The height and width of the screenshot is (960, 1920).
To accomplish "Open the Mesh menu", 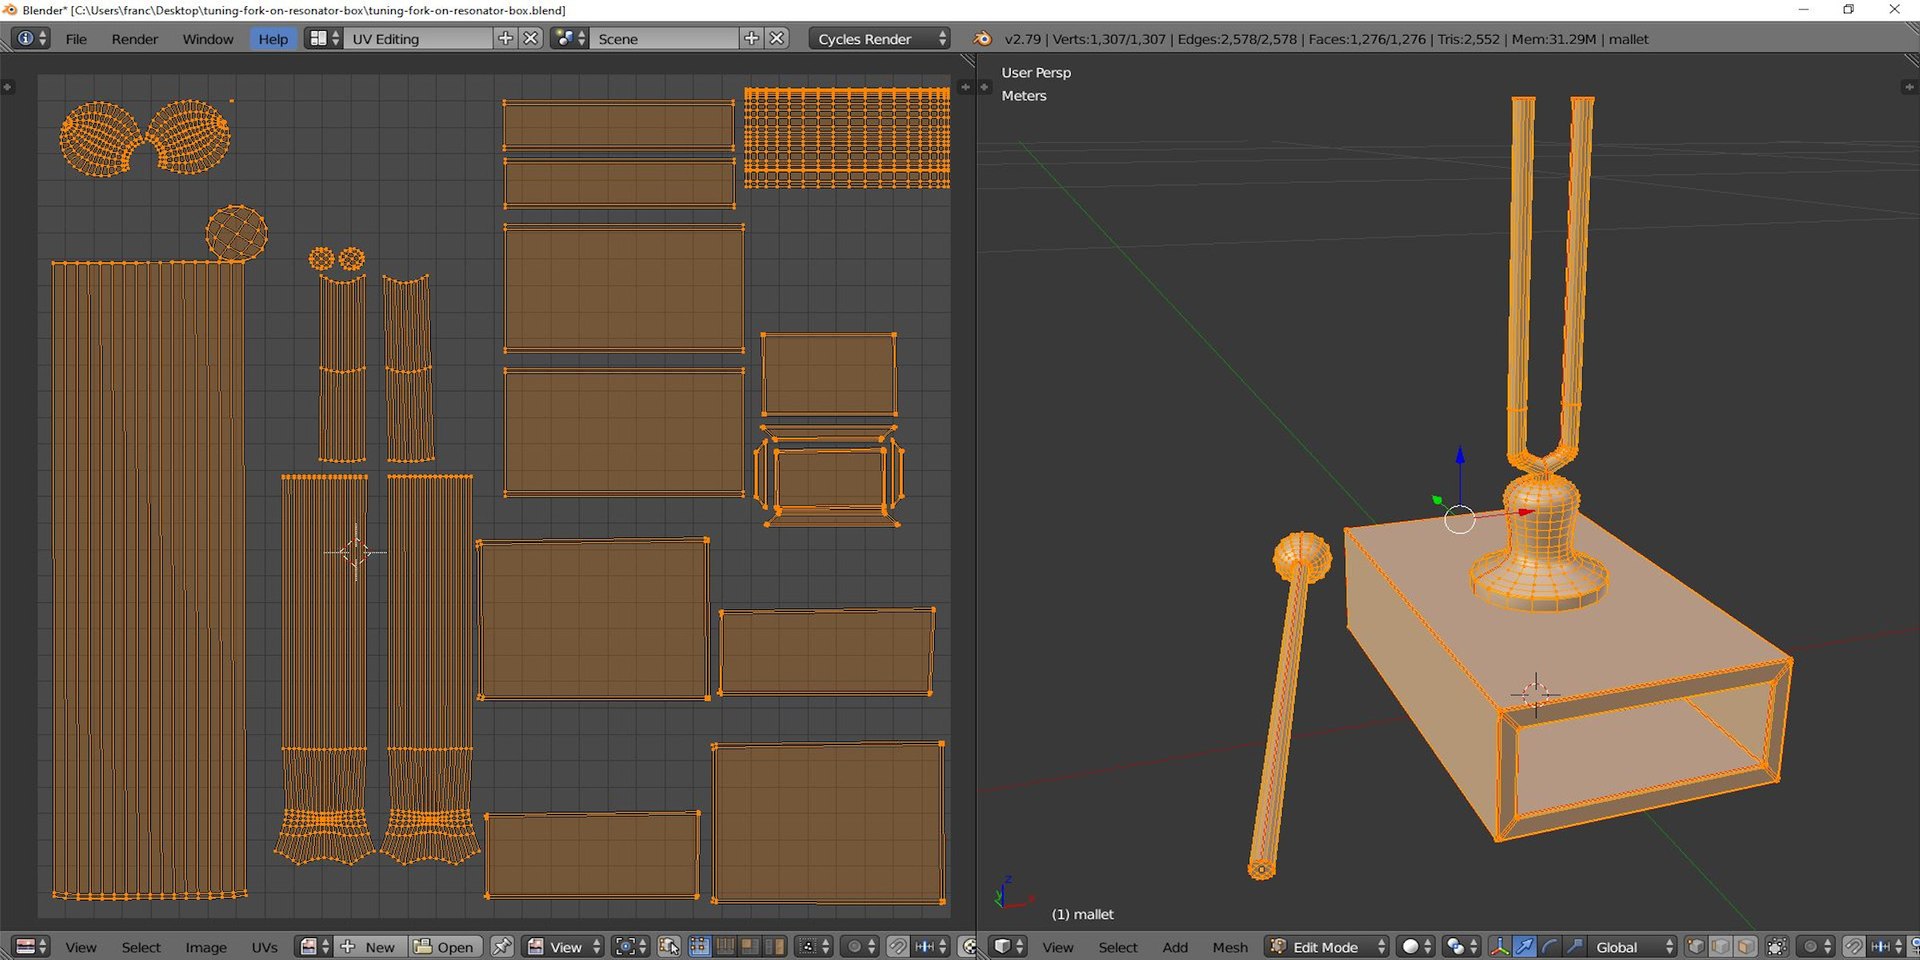I will click(1230, 947).
